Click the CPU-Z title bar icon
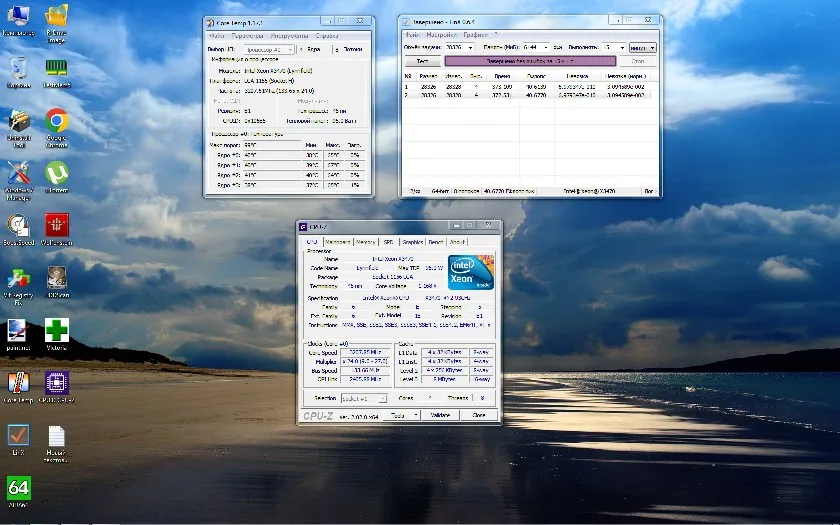 pyautogui.click(x=303, y=227)
